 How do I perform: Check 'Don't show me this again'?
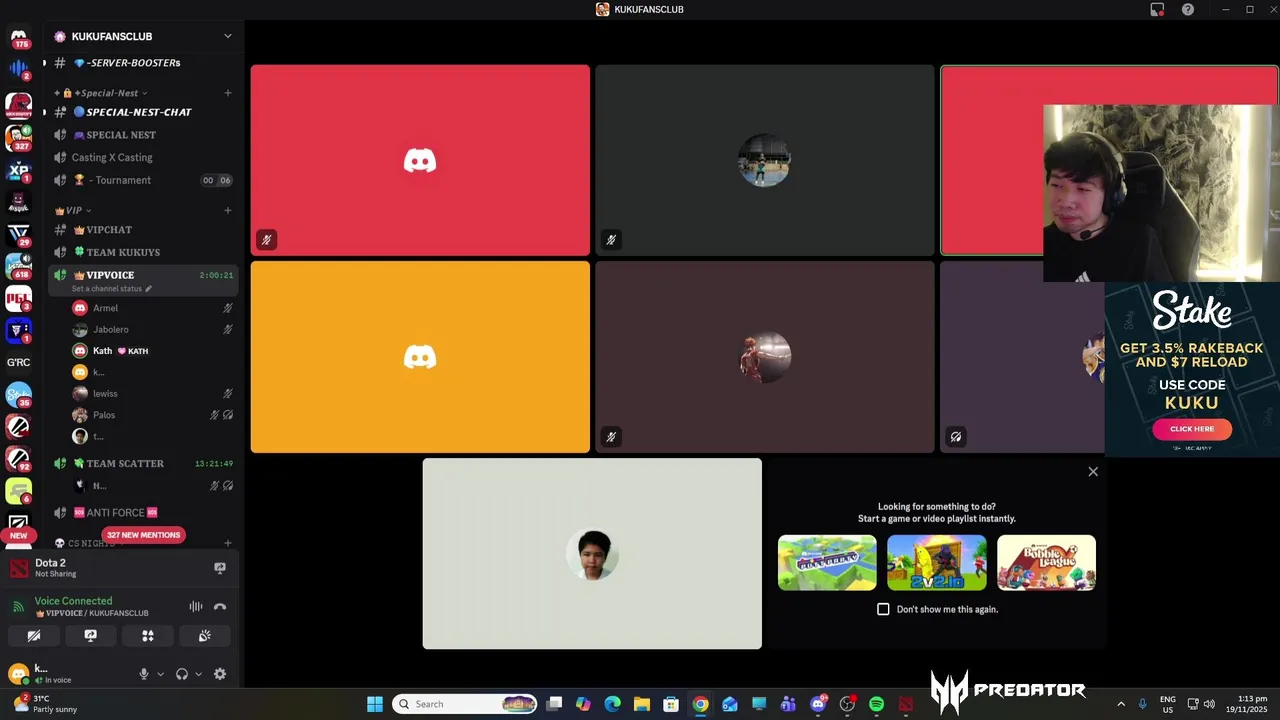coord(883,609)
